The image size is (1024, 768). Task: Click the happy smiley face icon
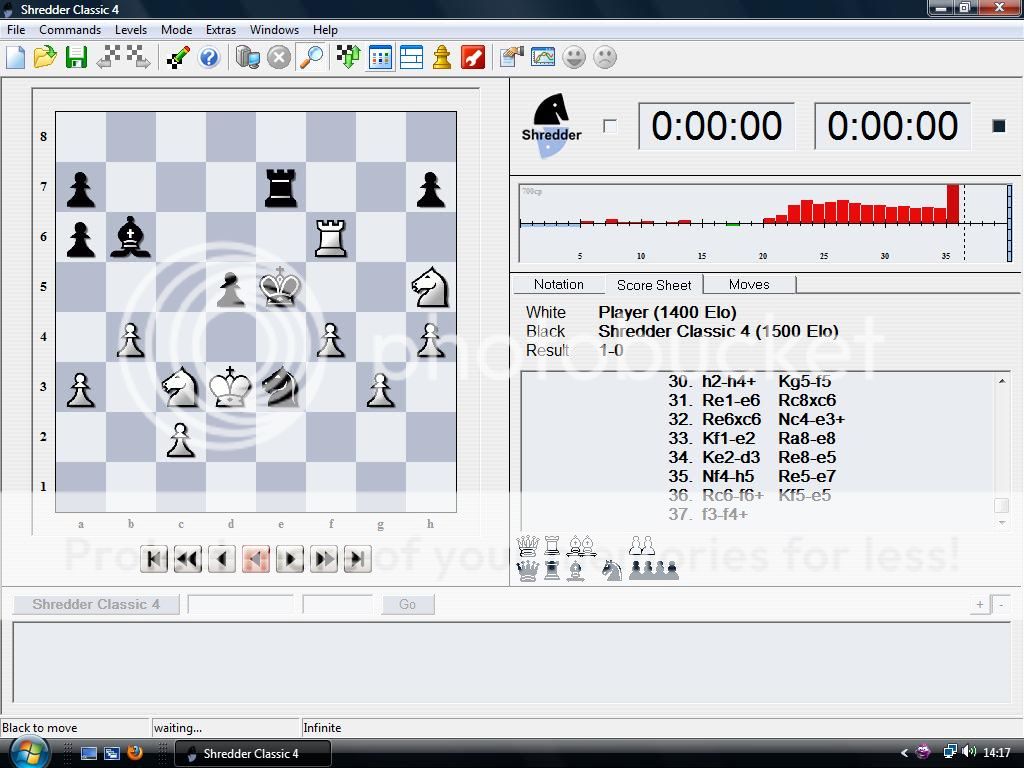pos(574,57)
